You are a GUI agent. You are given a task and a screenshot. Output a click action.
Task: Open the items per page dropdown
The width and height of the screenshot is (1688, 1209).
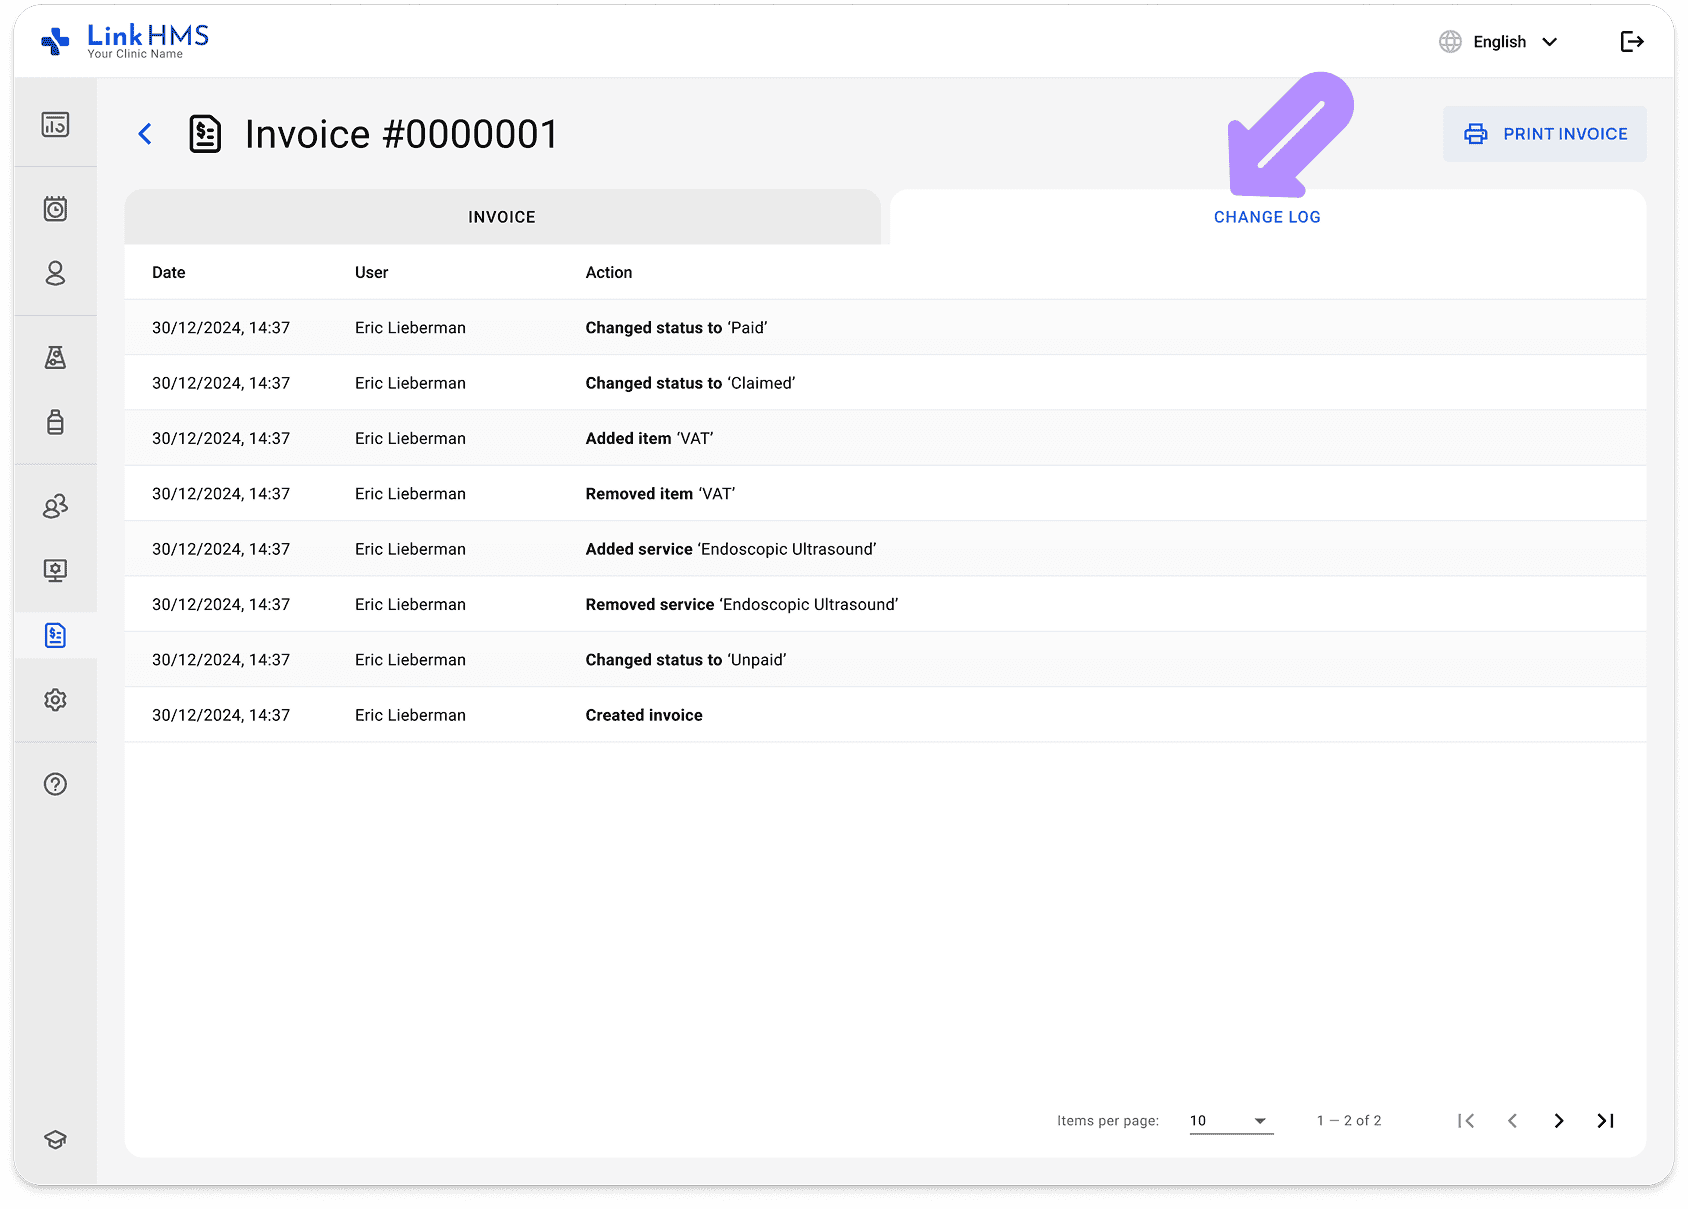(x=1229, y=1120)
